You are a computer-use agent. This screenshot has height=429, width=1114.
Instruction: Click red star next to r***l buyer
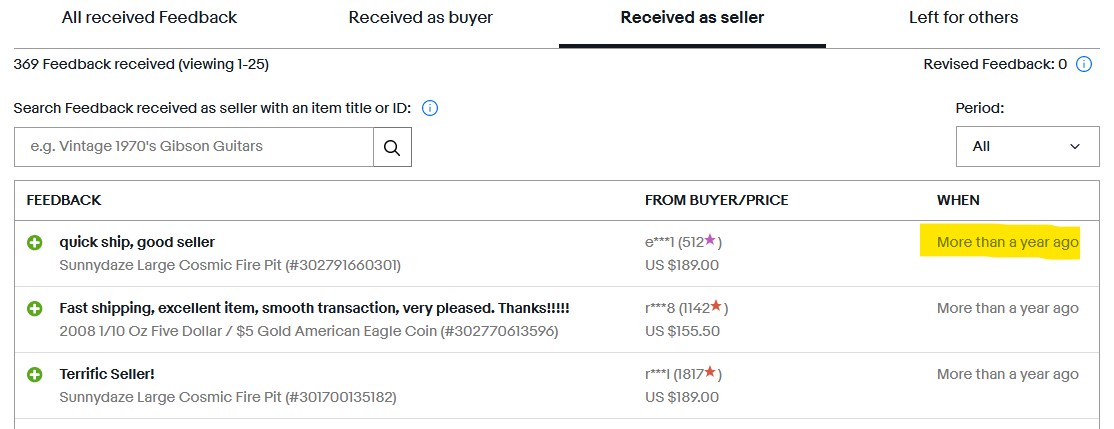click(710, 371)
